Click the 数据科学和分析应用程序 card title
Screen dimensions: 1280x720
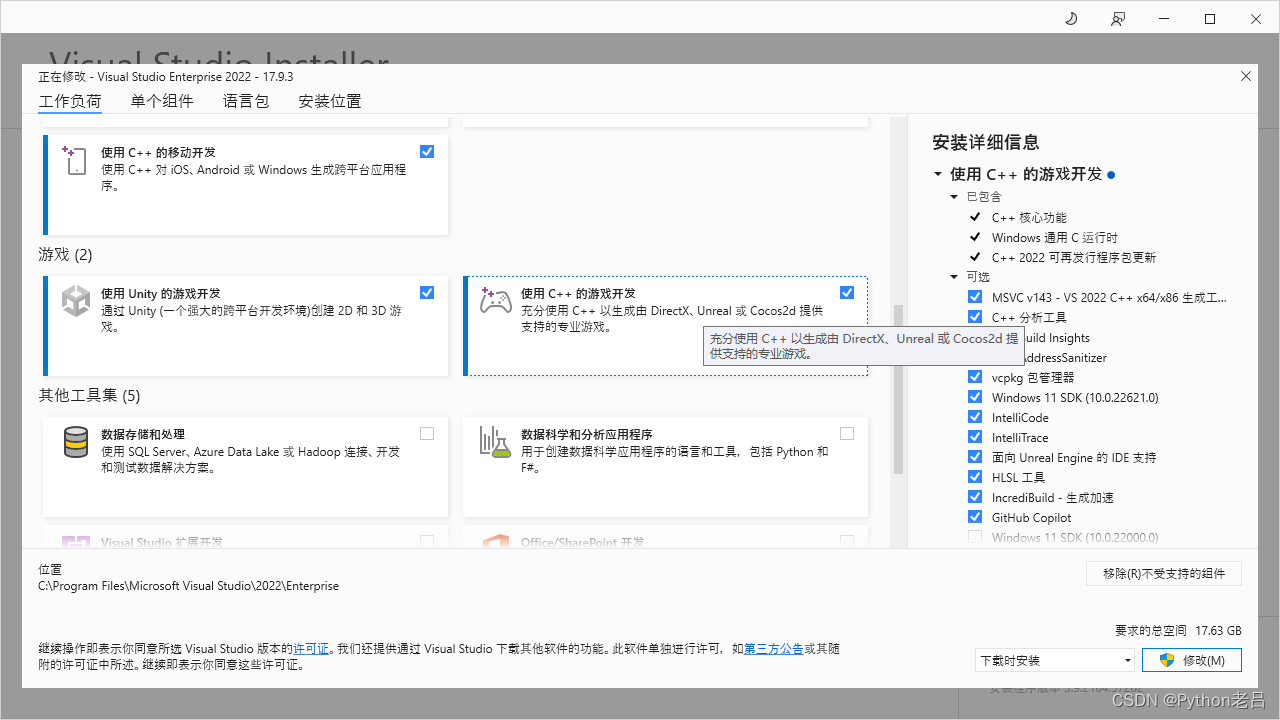click(x=587, y=435)
